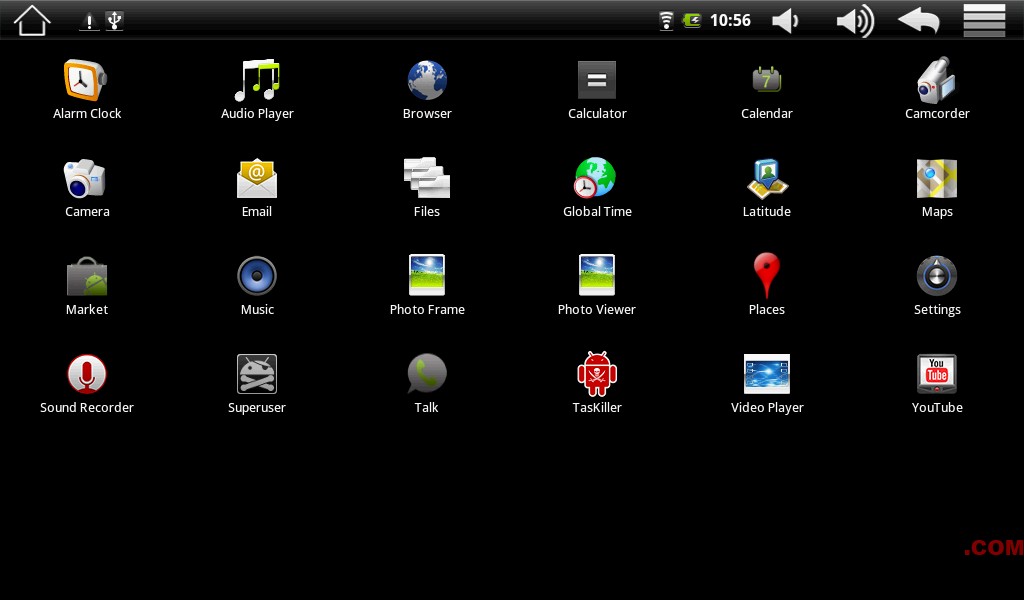Open the Browser globe icon
The image size is (1024, 600).
427,81
